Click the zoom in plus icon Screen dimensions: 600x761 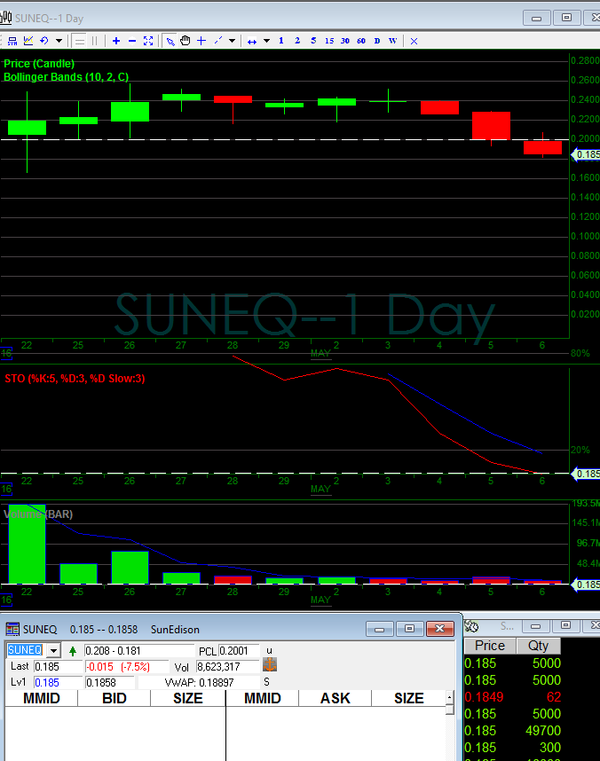point(117,41)
